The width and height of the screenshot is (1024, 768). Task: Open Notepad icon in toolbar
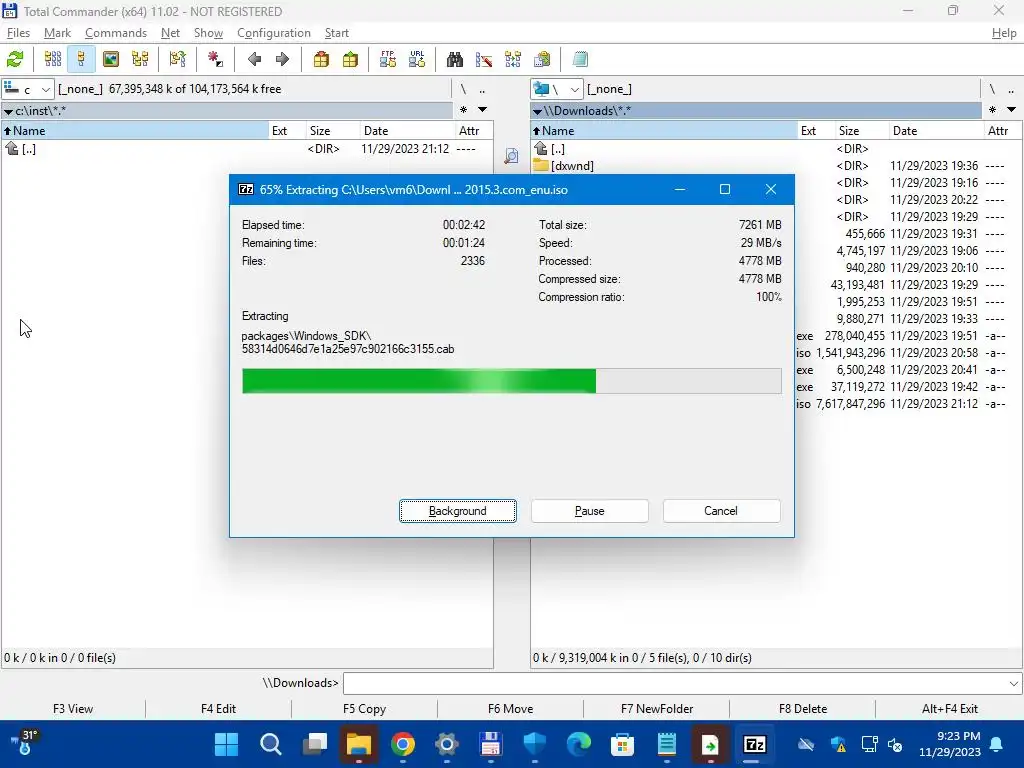click(580, 59)
